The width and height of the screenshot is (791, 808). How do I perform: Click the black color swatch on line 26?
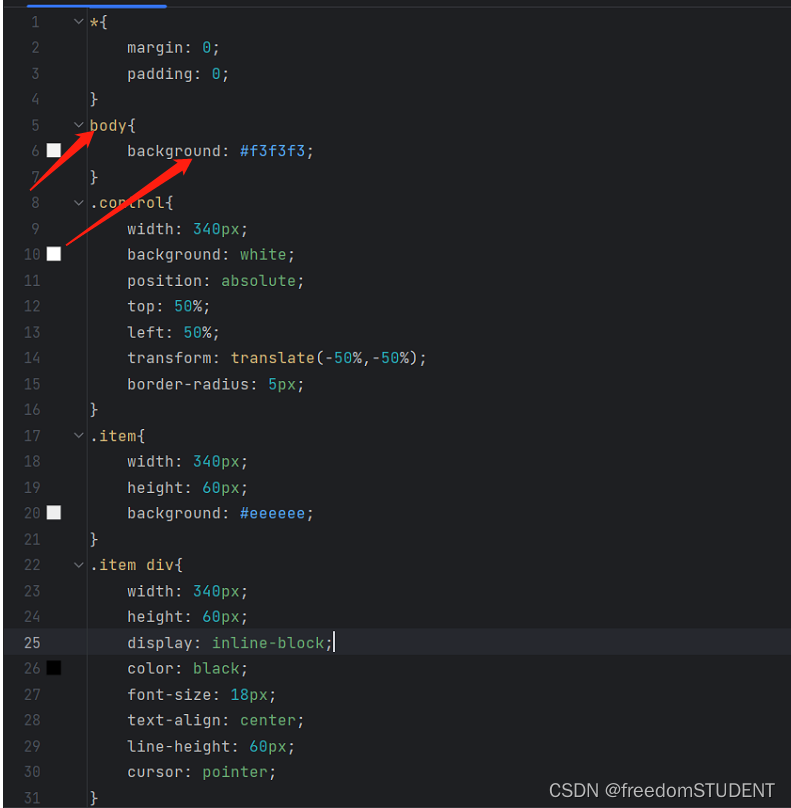[x=54, y=668]
